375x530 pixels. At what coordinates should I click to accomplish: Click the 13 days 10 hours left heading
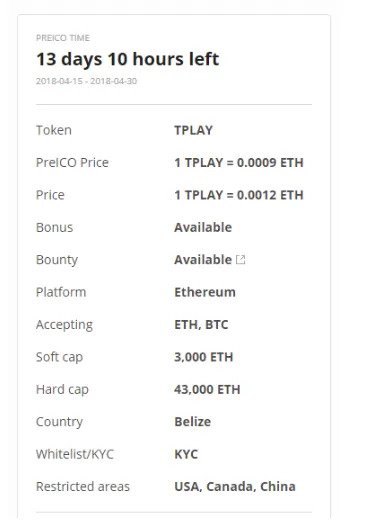point(128,59)
